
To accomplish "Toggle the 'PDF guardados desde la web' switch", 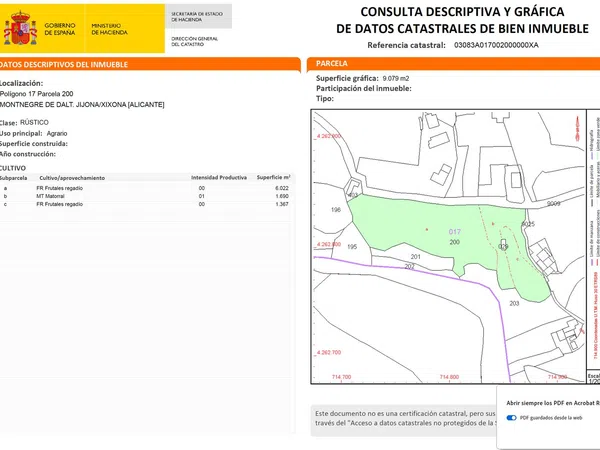I will (511, 417).
